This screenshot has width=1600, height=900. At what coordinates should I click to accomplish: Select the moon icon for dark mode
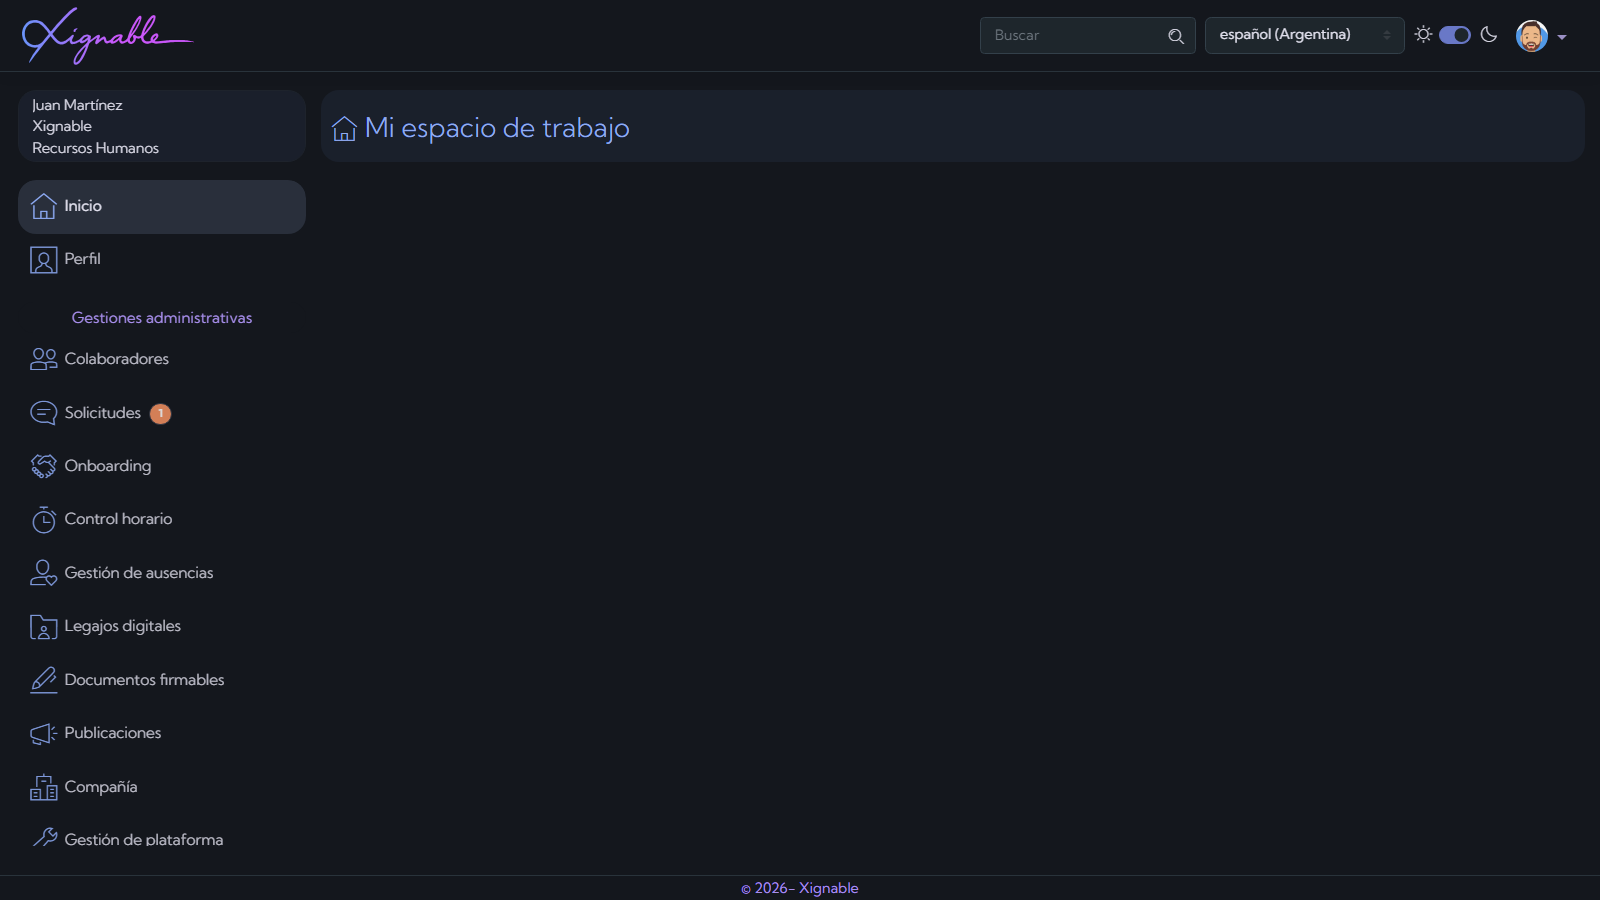click(x=1489, y=34)
